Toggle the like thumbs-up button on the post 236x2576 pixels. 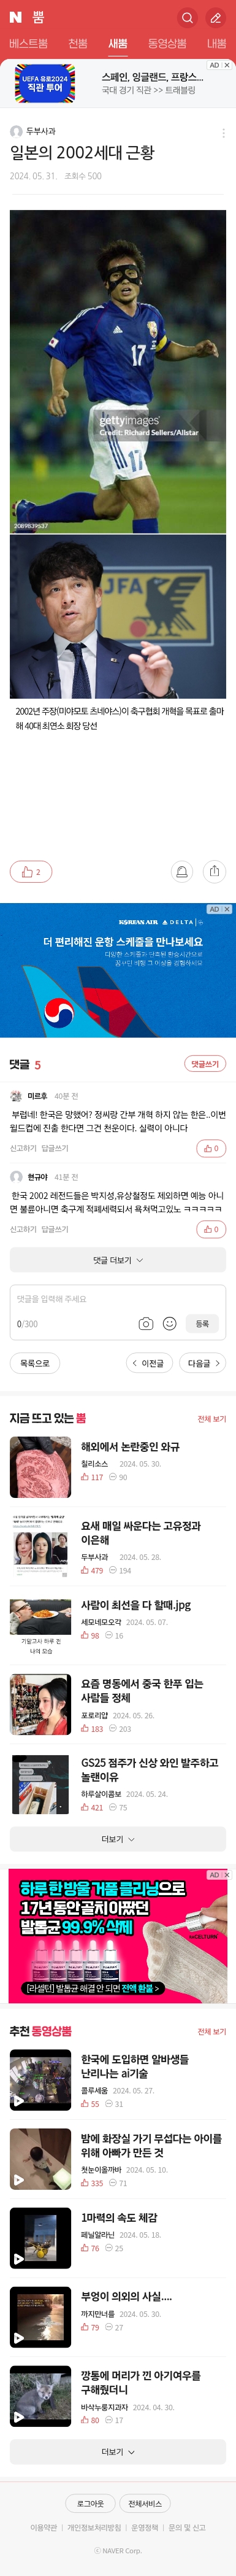(x=31, y=871)
